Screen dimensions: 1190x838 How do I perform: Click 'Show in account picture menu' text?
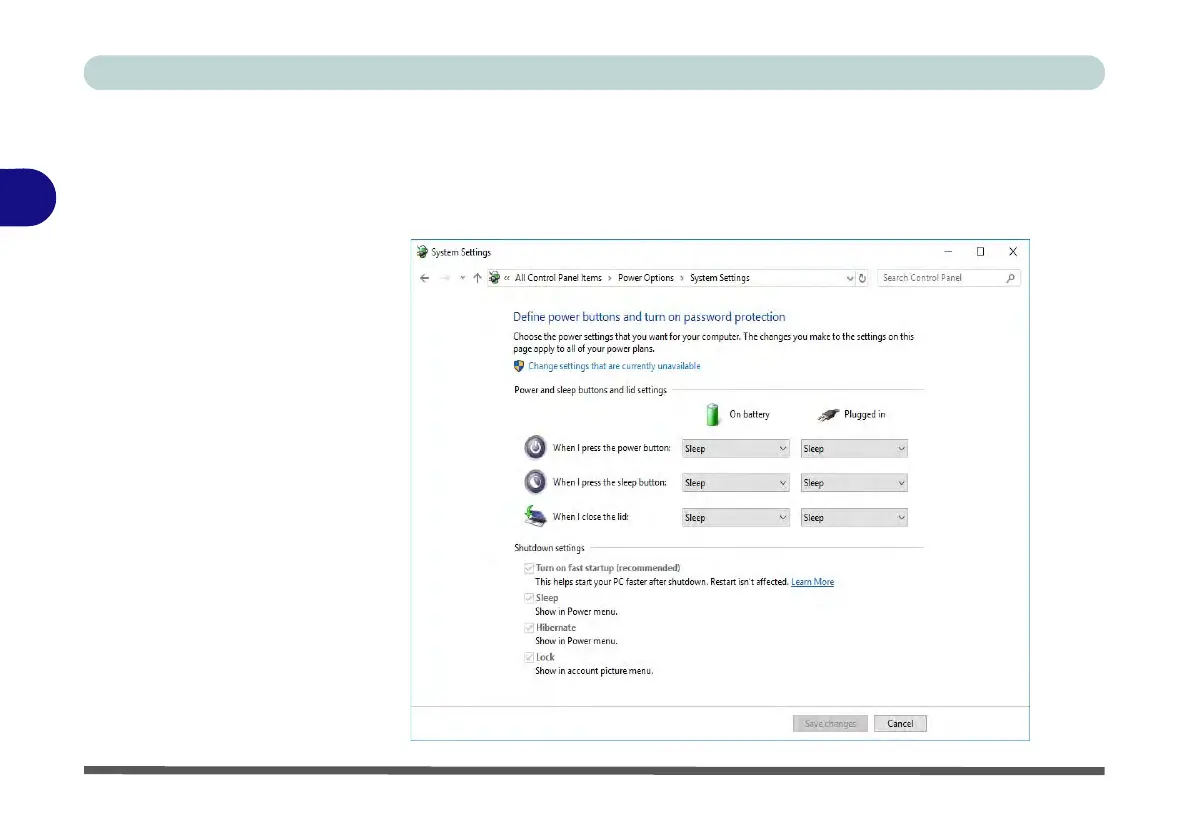coord(594,671)
